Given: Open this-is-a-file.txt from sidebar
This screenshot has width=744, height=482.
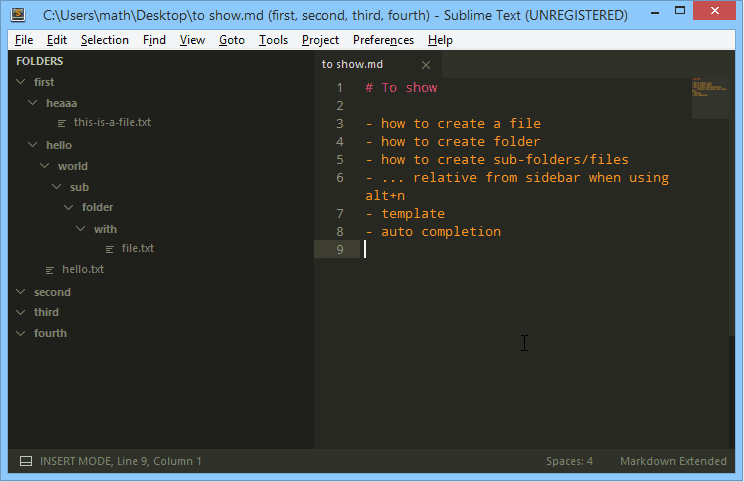Looking at the screenshot, I should (x=112, y=122).
